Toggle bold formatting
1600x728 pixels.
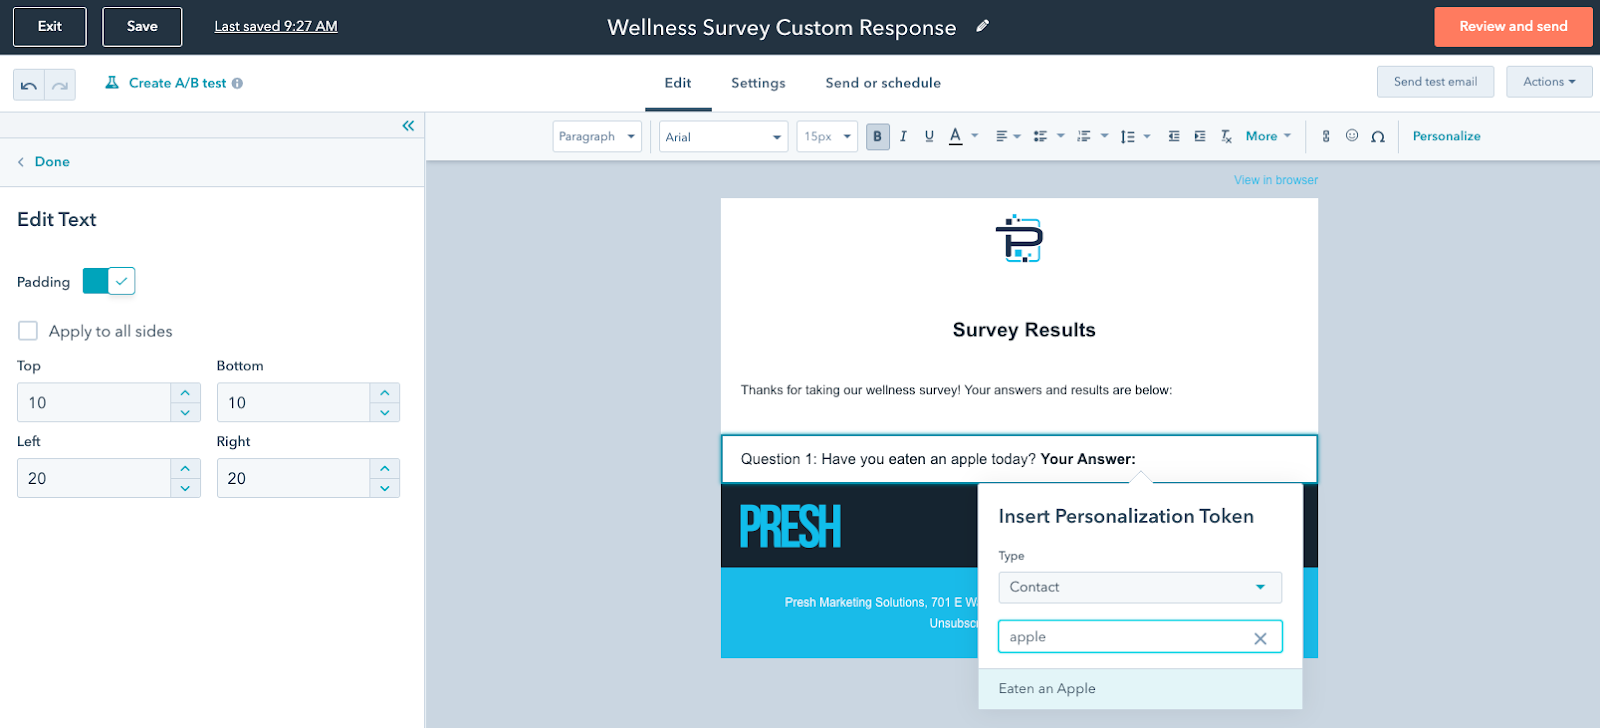click(877, 136)
